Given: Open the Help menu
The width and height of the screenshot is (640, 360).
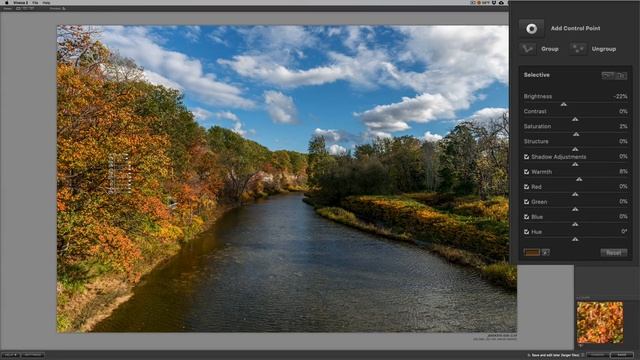Looking at the screenshot, I should pos(47,2).
